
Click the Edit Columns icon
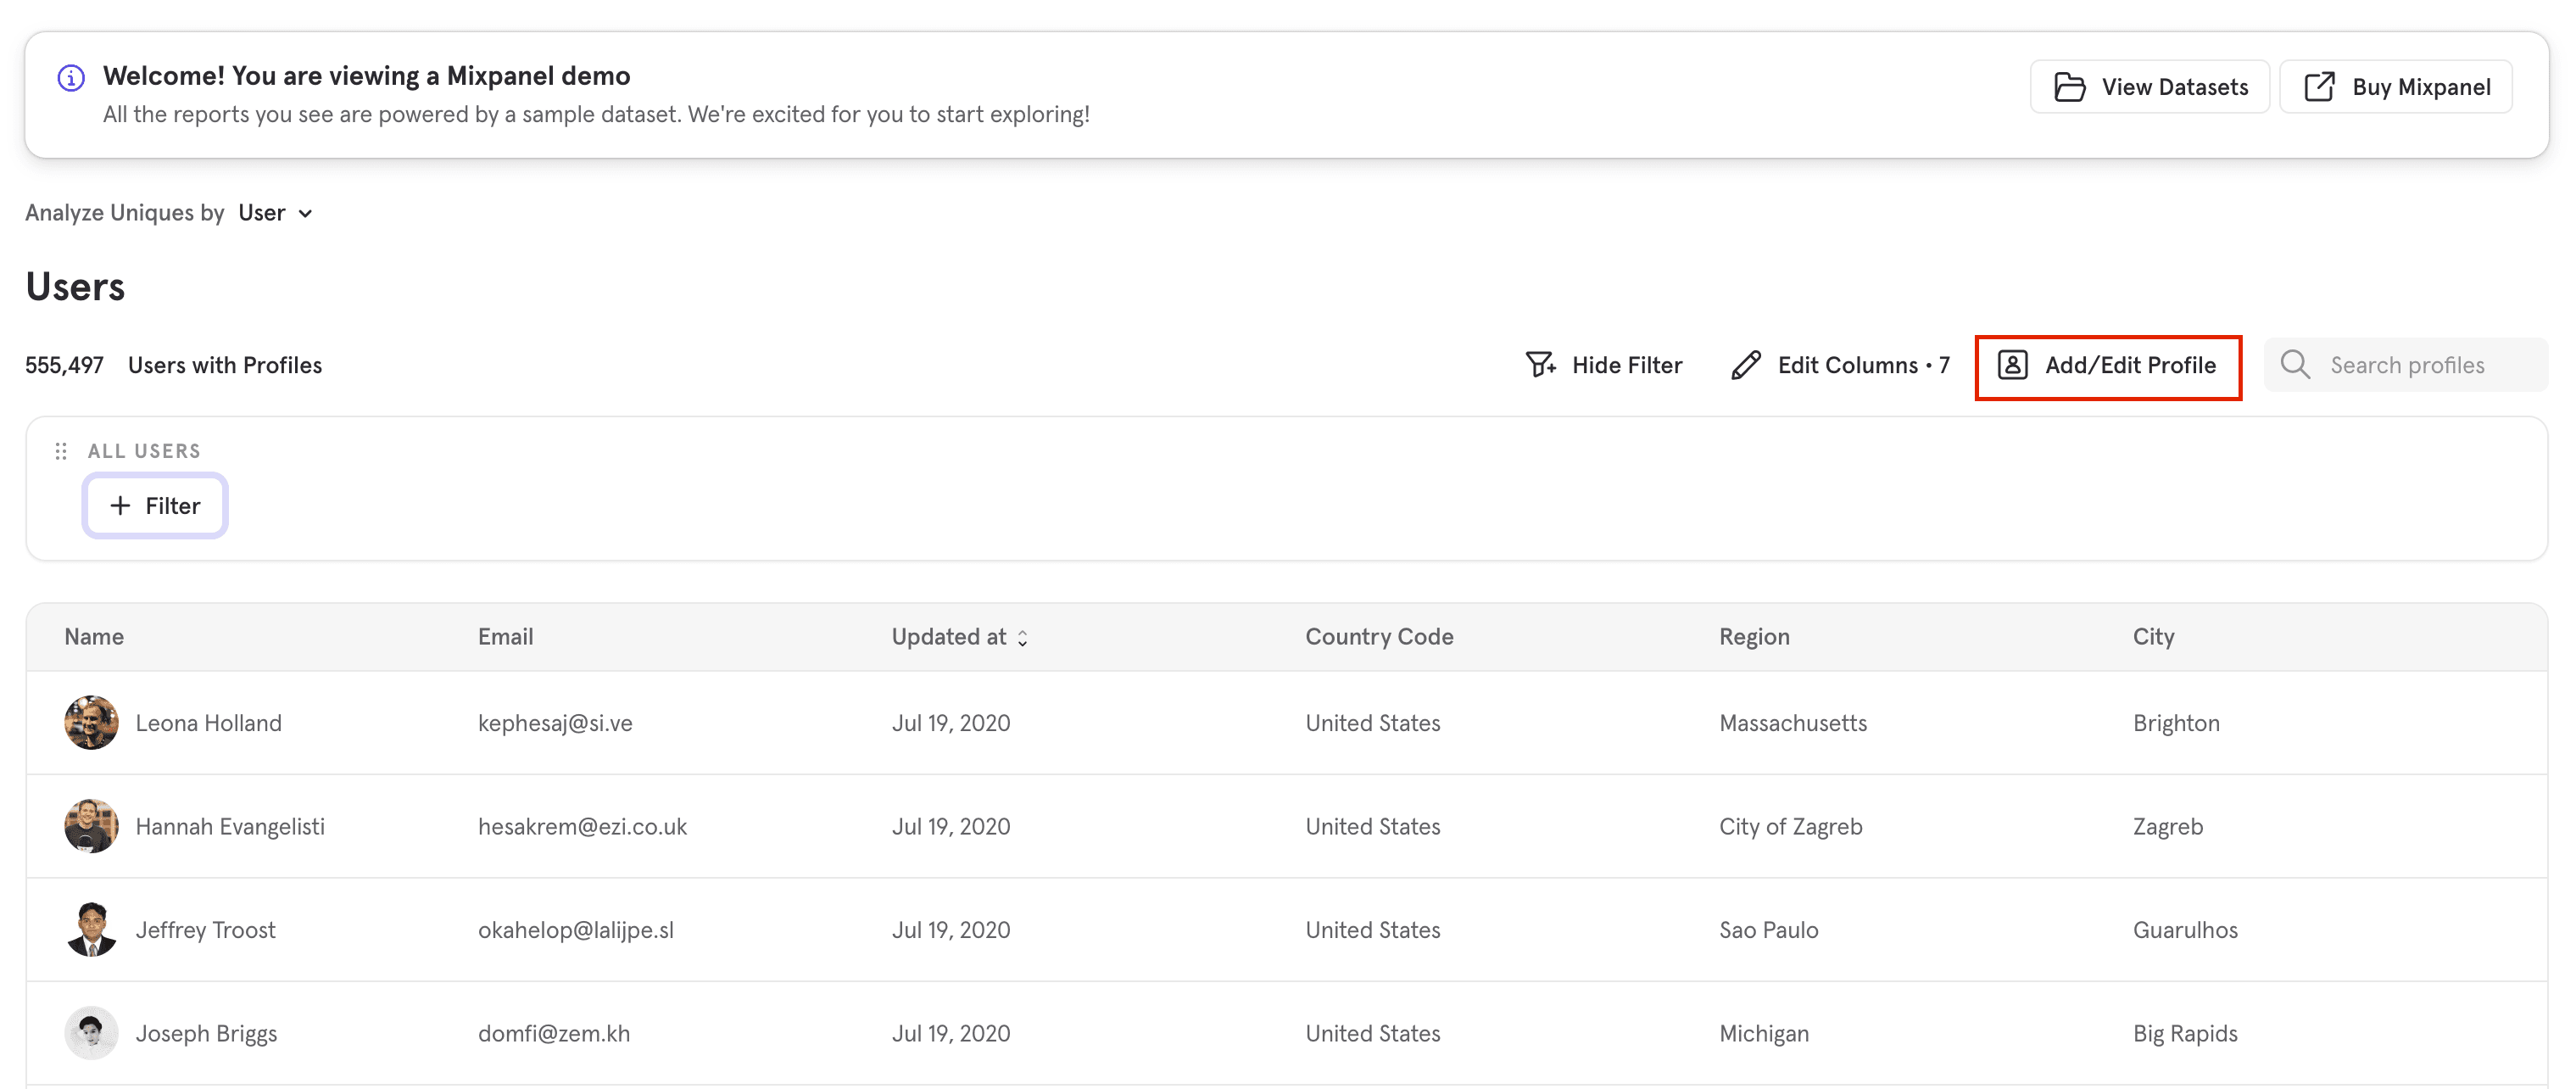coord(1747,365)
